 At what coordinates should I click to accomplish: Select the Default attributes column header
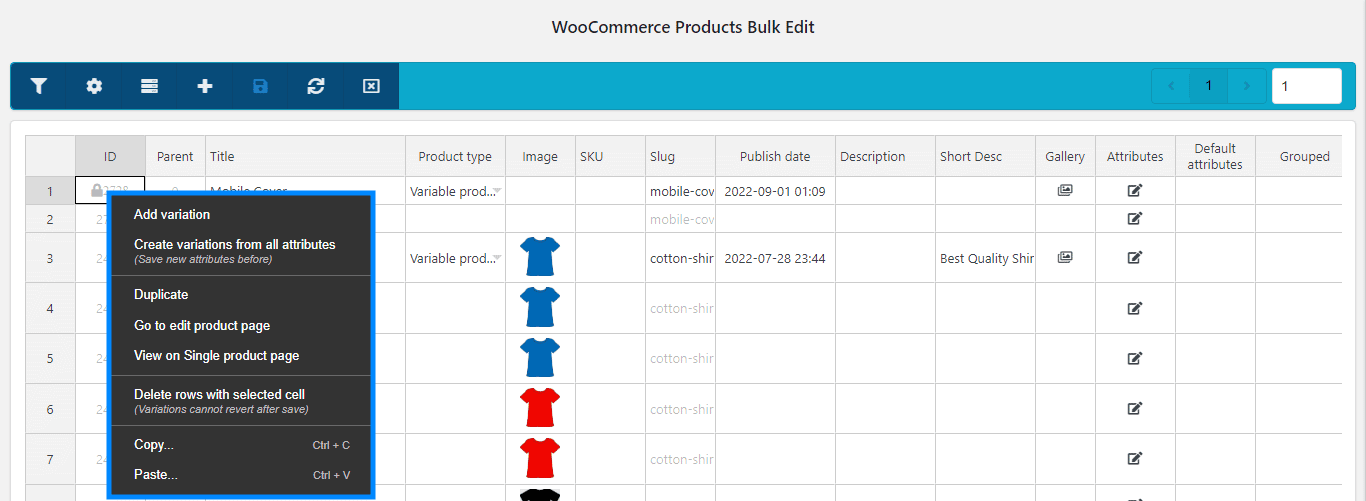1215,156
